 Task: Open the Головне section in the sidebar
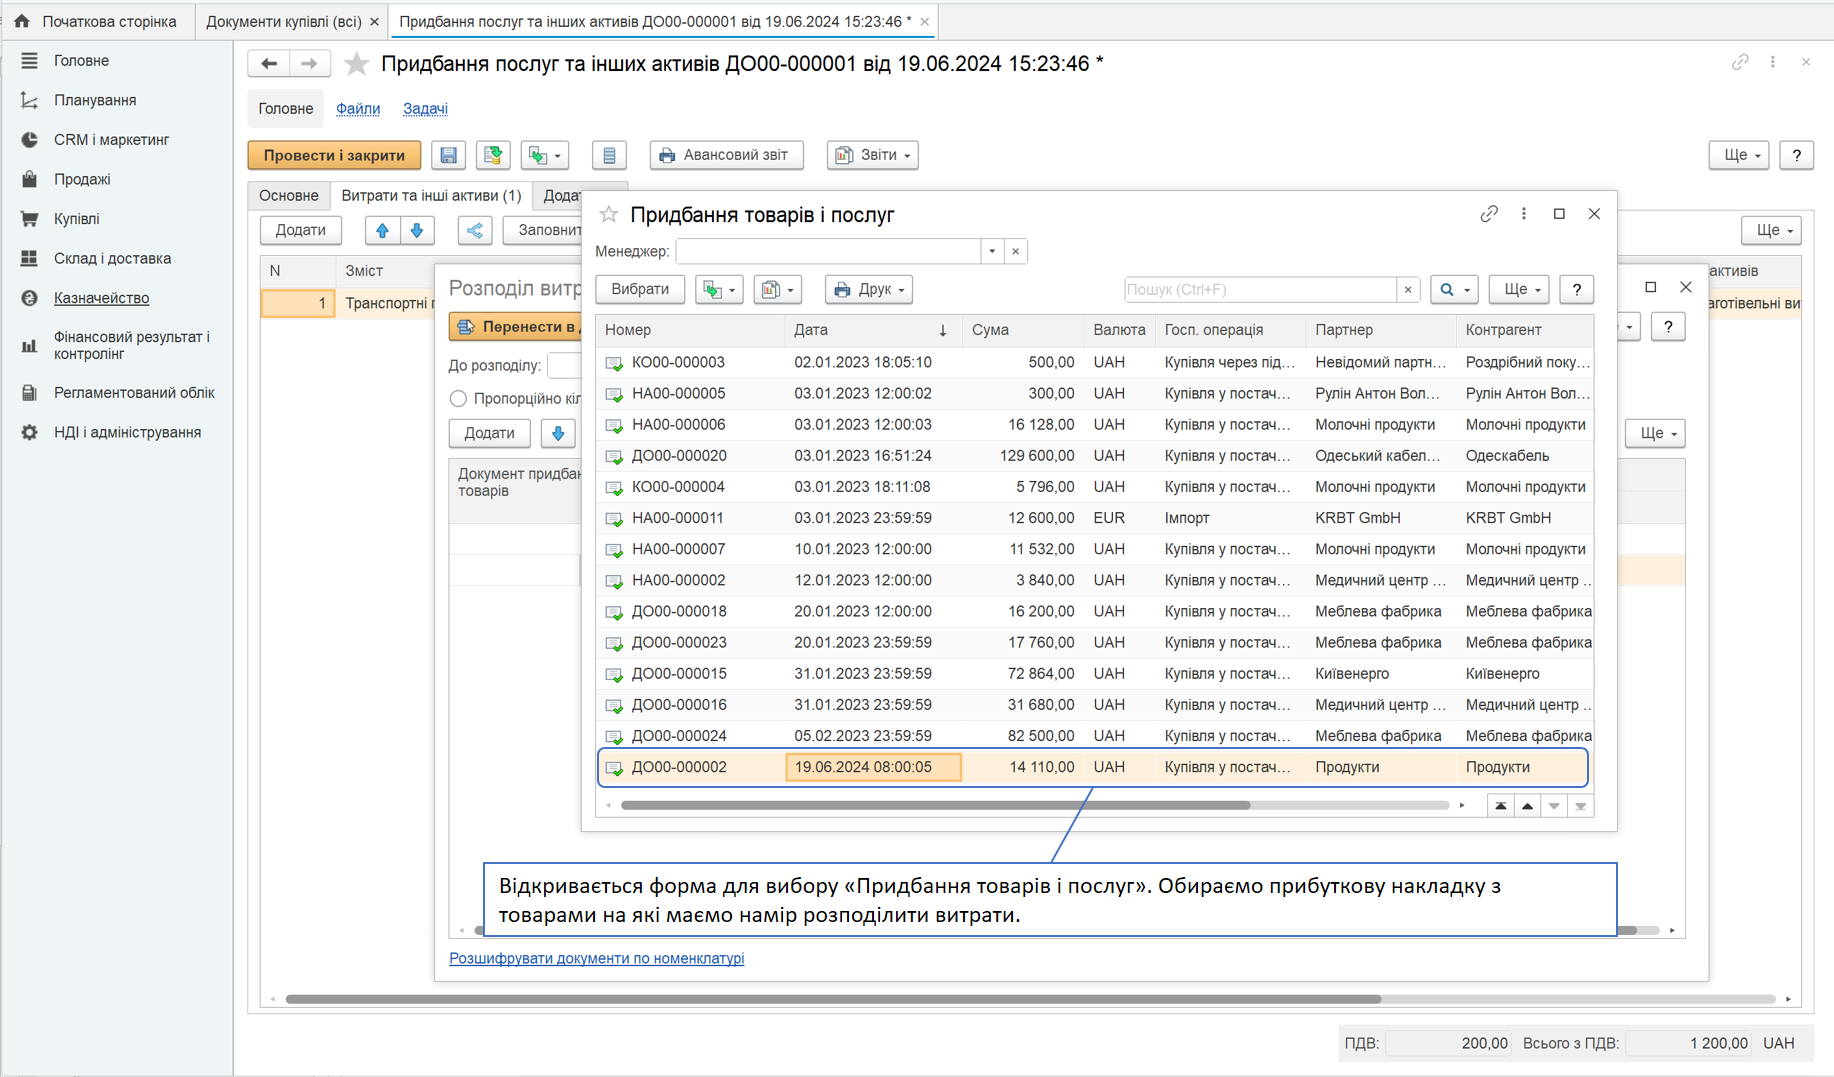[x=81, y=61]
